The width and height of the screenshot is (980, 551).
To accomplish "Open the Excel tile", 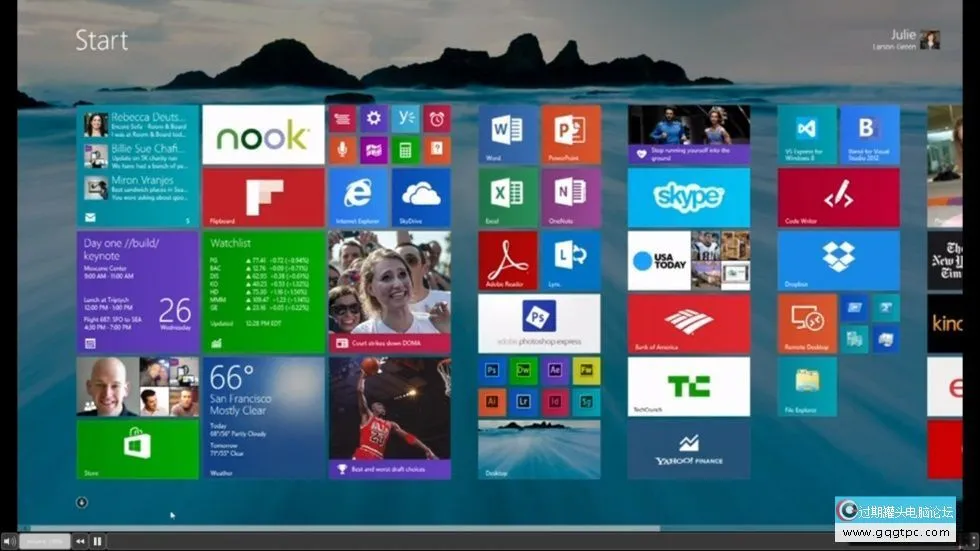I will (x=508, y=197).
